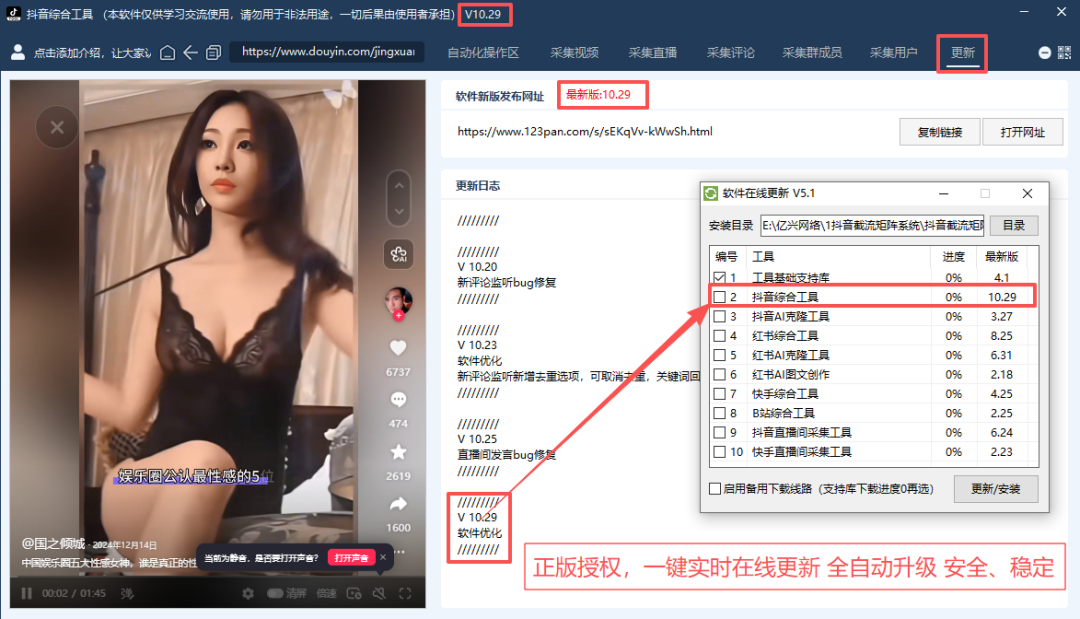Open the video author's avatar
This screenshot has width=1080, height=619.
[398, 302]
